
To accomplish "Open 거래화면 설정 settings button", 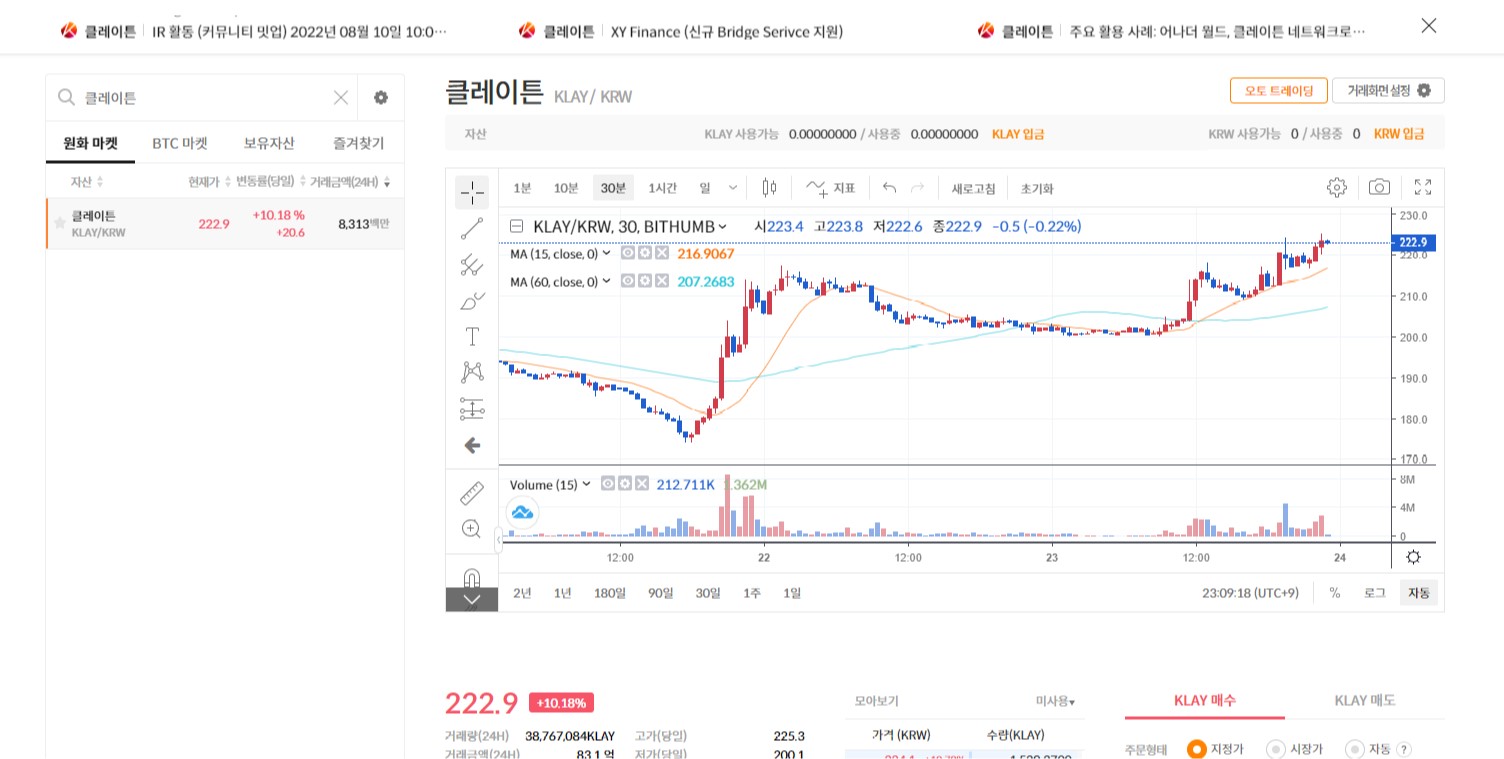I will point(1388,90).
